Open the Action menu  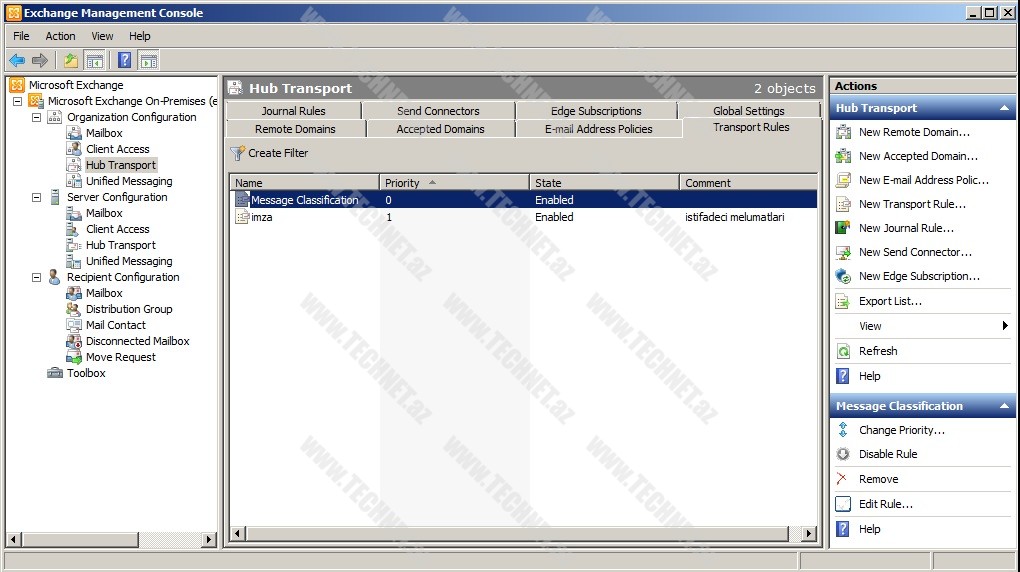tap(60, 36)
